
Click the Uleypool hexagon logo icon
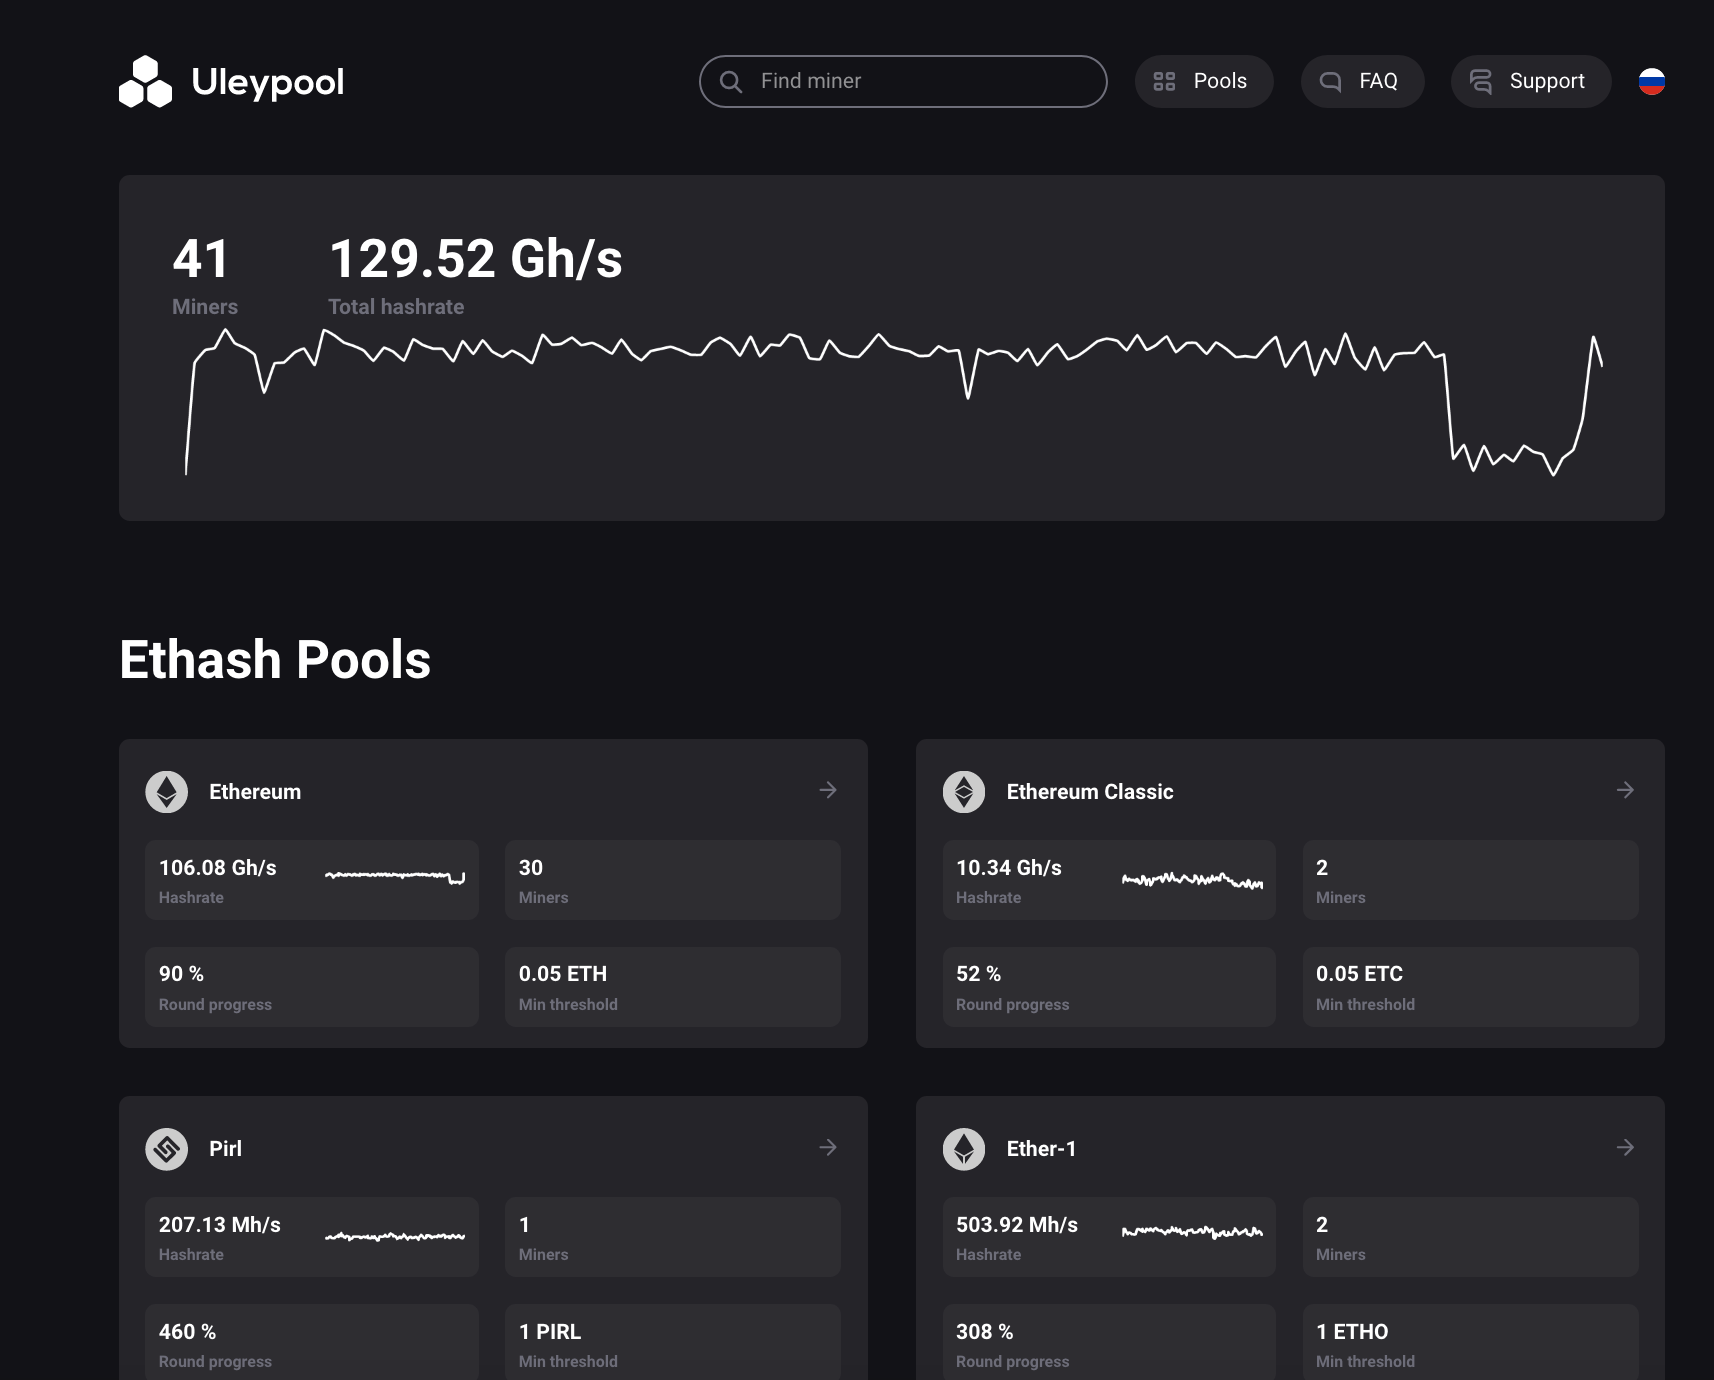tap(145, 81)
